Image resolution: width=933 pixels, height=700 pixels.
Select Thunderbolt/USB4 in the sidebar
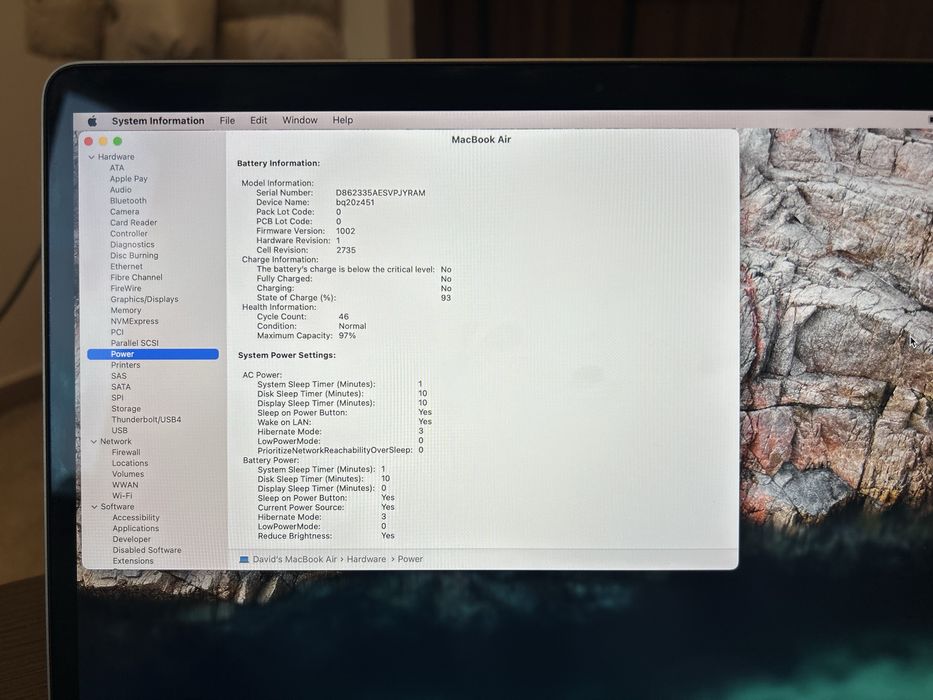click(x=146, y=420)
